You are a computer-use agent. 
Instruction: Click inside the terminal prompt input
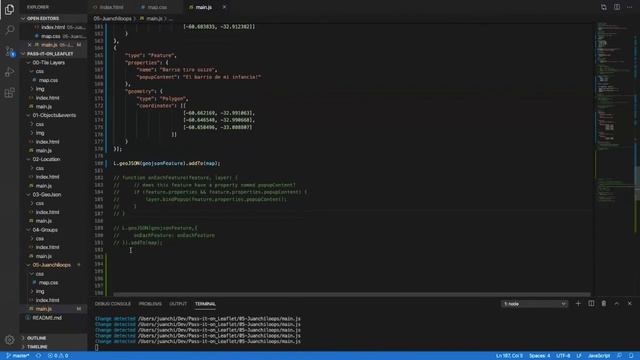tap(97, 347)
